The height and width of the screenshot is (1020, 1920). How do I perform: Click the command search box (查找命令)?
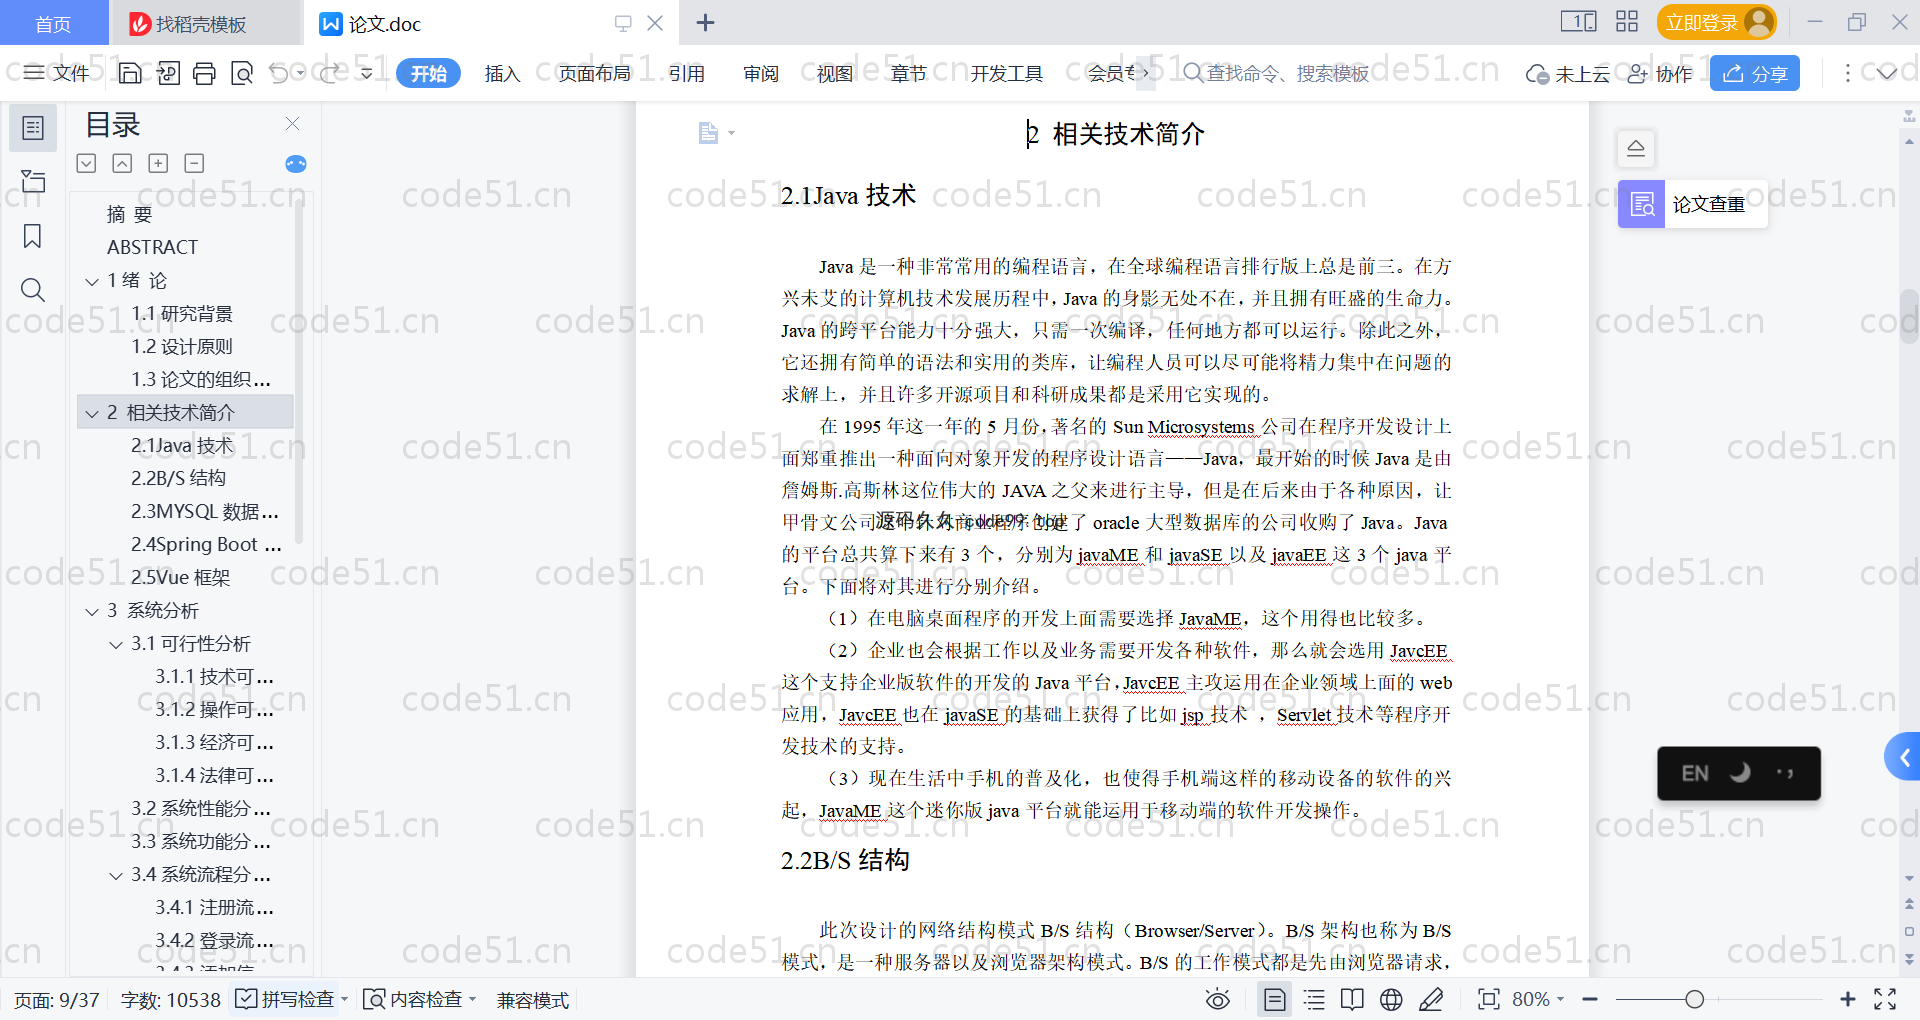(x=1276, y=73)
